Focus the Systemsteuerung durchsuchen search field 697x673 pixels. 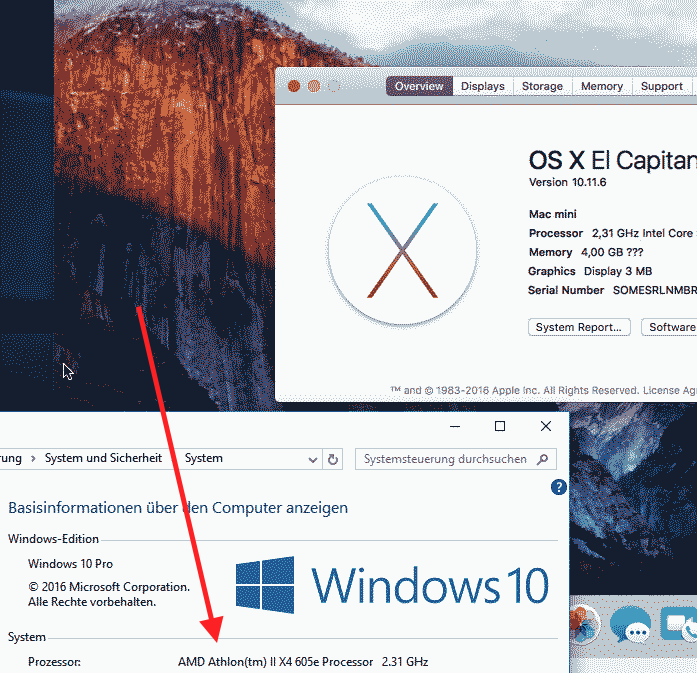pos(456,459)
